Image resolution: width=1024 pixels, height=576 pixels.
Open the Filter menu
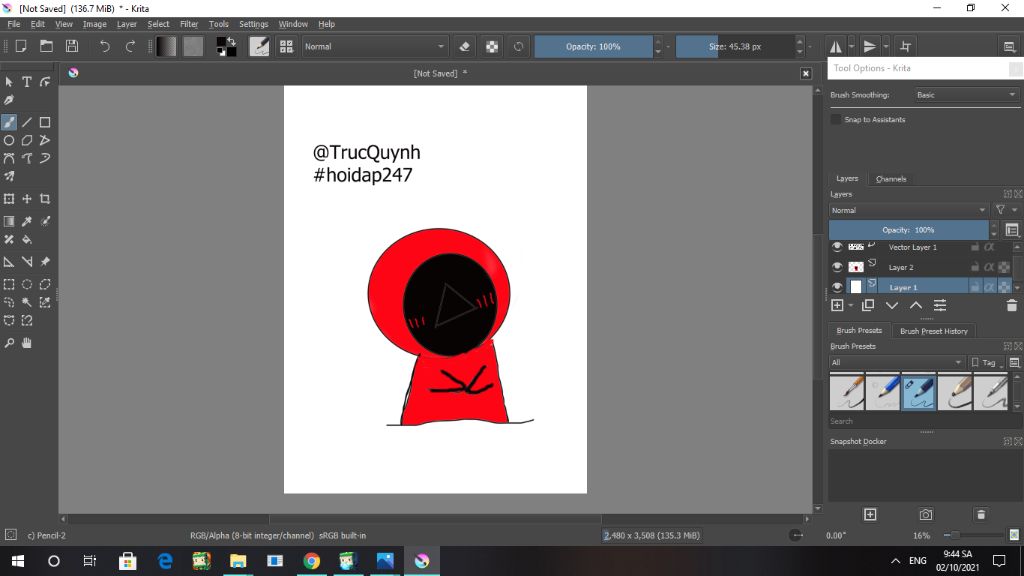(189, 24)
